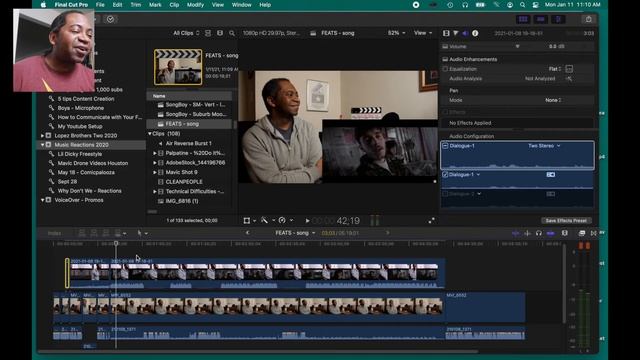
Task: Open the Modify menu
Action: 195,5
